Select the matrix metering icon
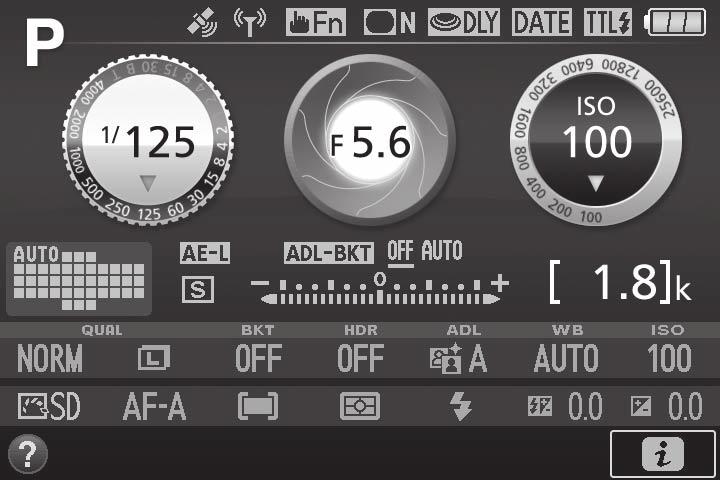 coord(360,407)
